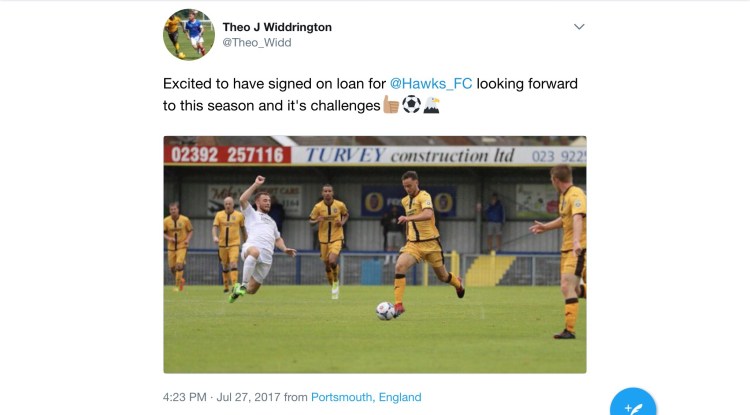Click the eagle emoji in tweet

(431, 104)
